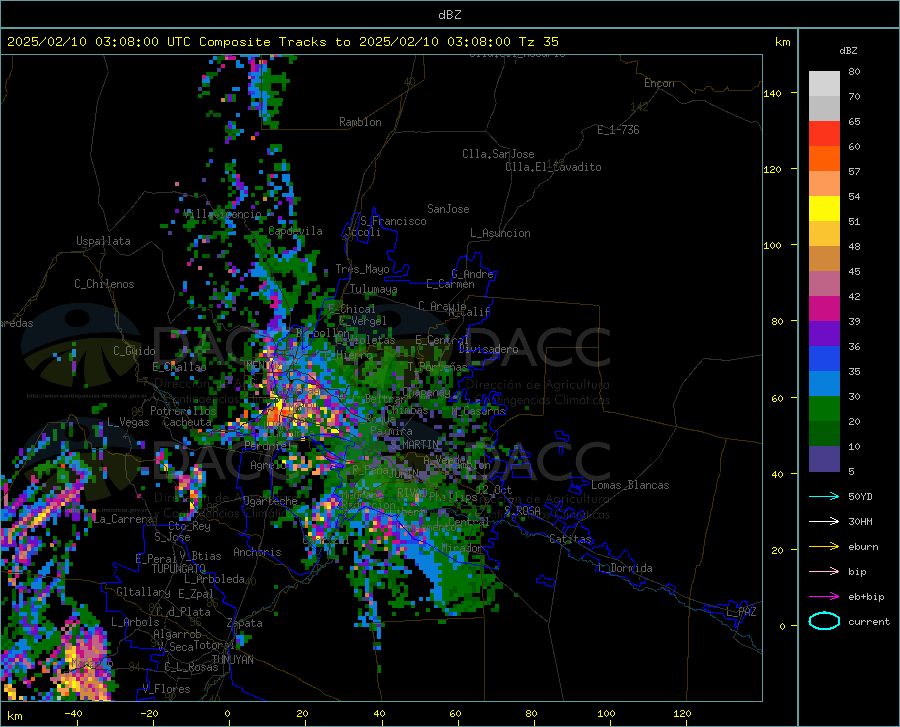900x727 pixels.
Task: Click the high-reflectivity storm core near Mendoza
Action: click(276, 409)
